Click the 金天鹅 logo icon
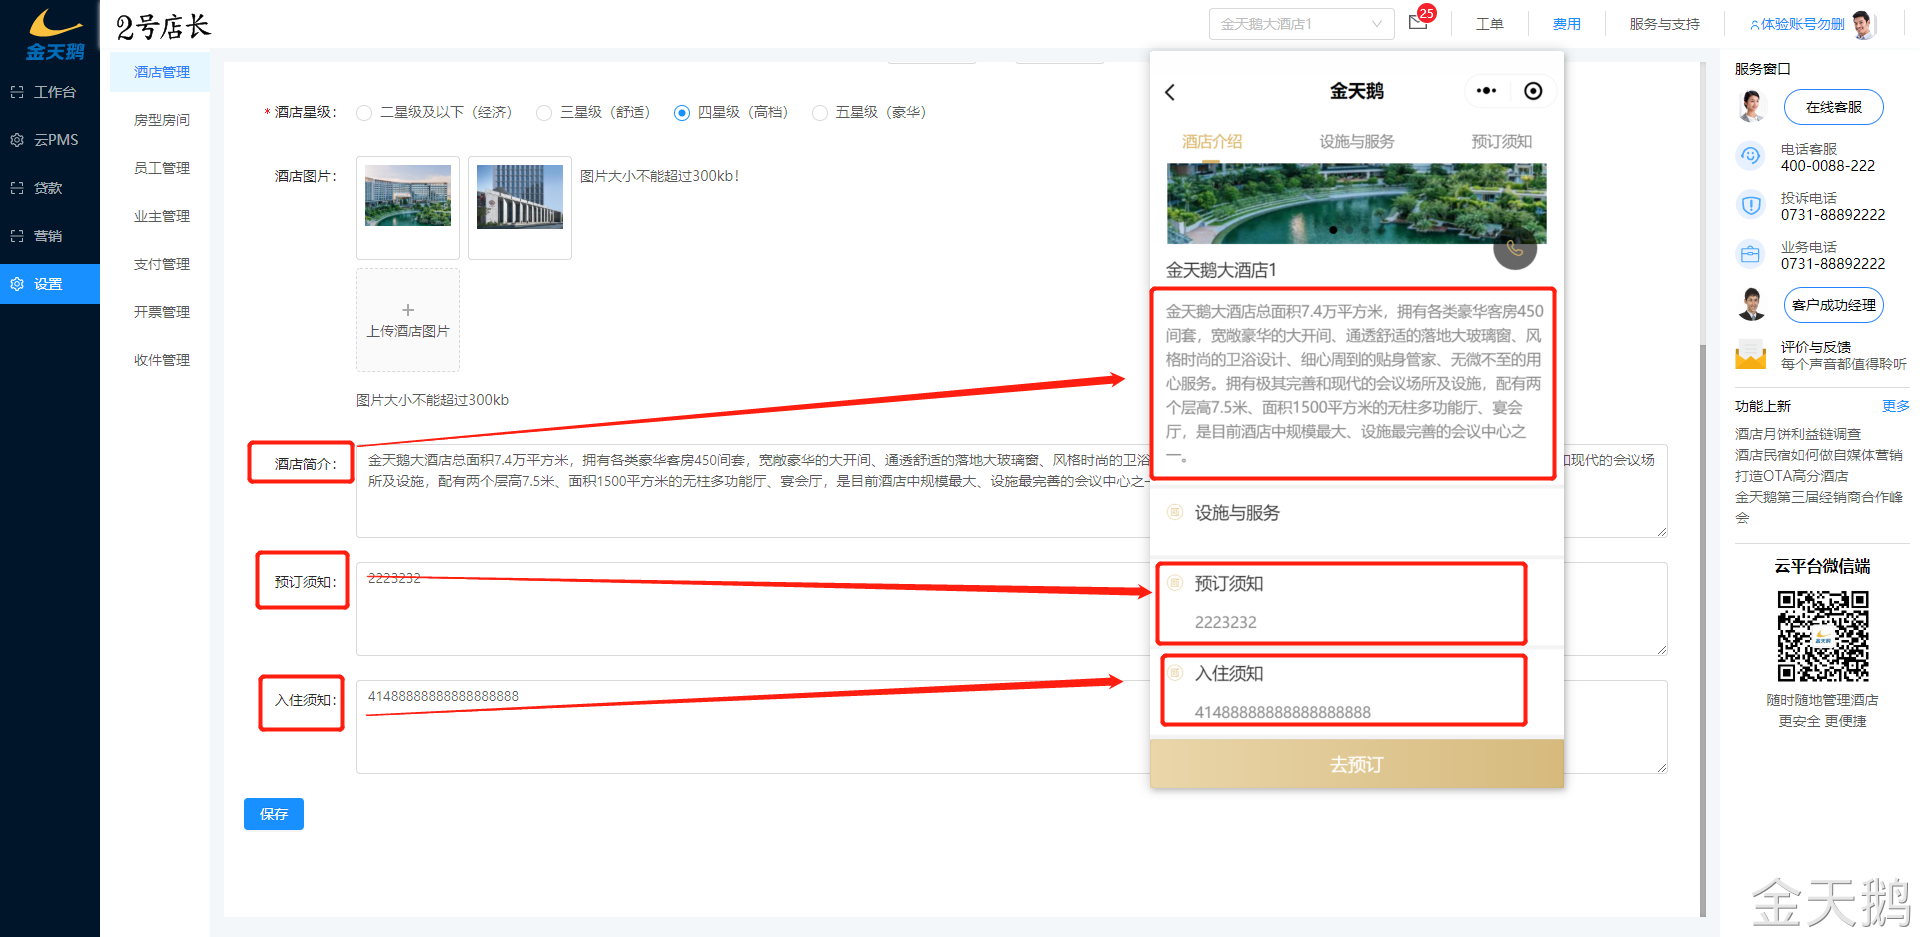This screenshot has width=1920, height=937. pos(55,35)
